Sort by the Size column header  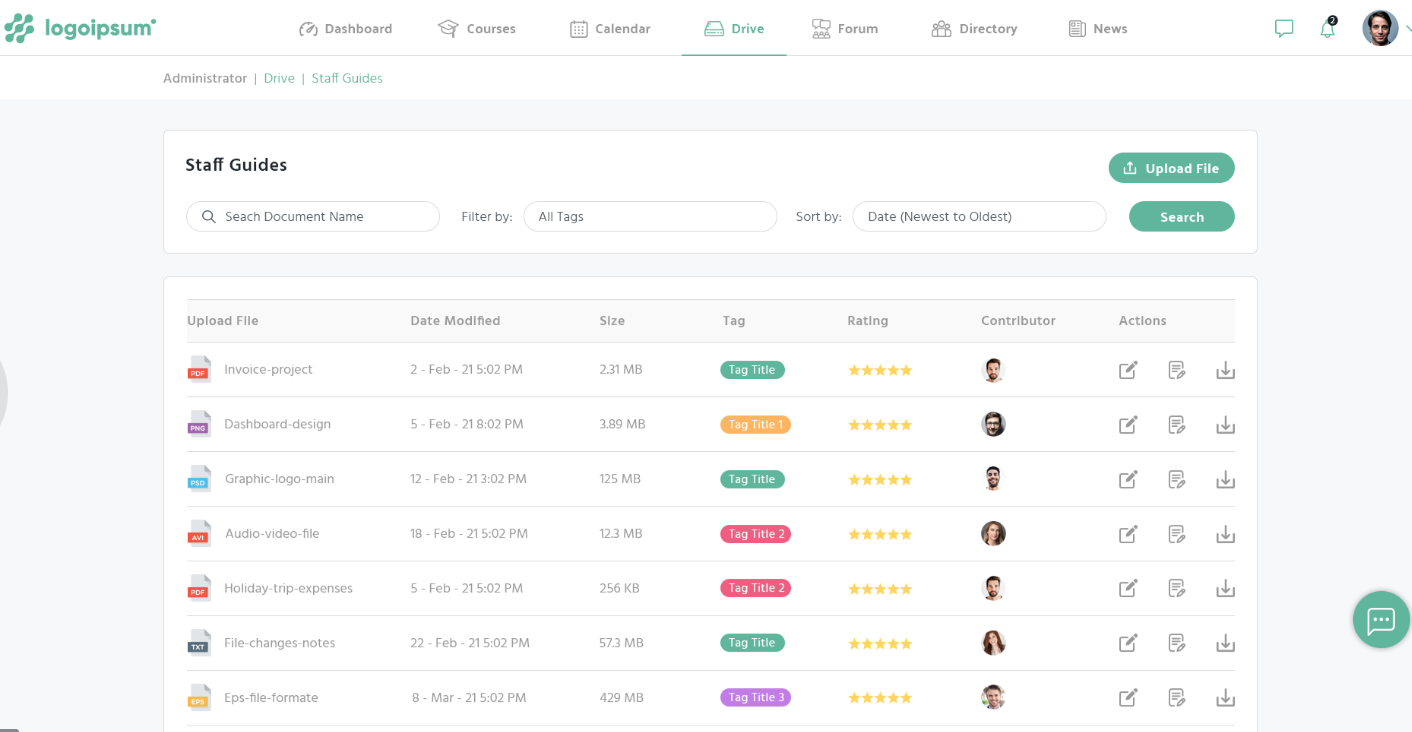[612, 321]
